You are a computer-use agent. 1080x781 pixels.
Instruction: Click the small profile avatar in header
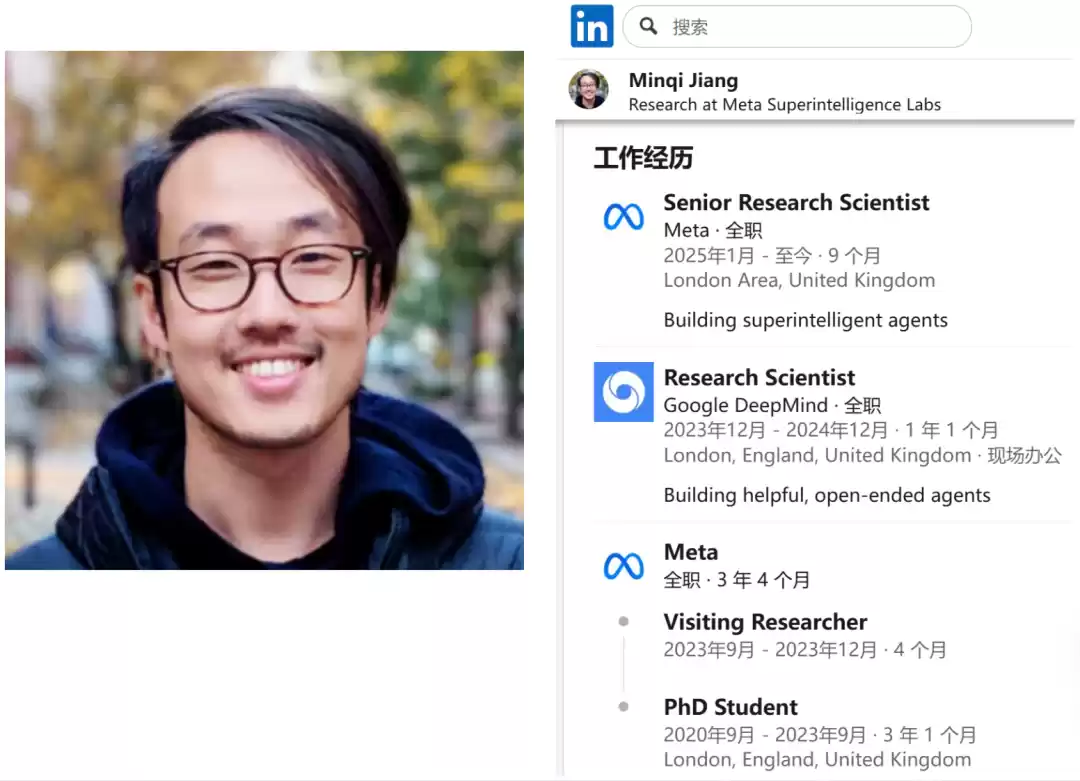pos(588,90)
